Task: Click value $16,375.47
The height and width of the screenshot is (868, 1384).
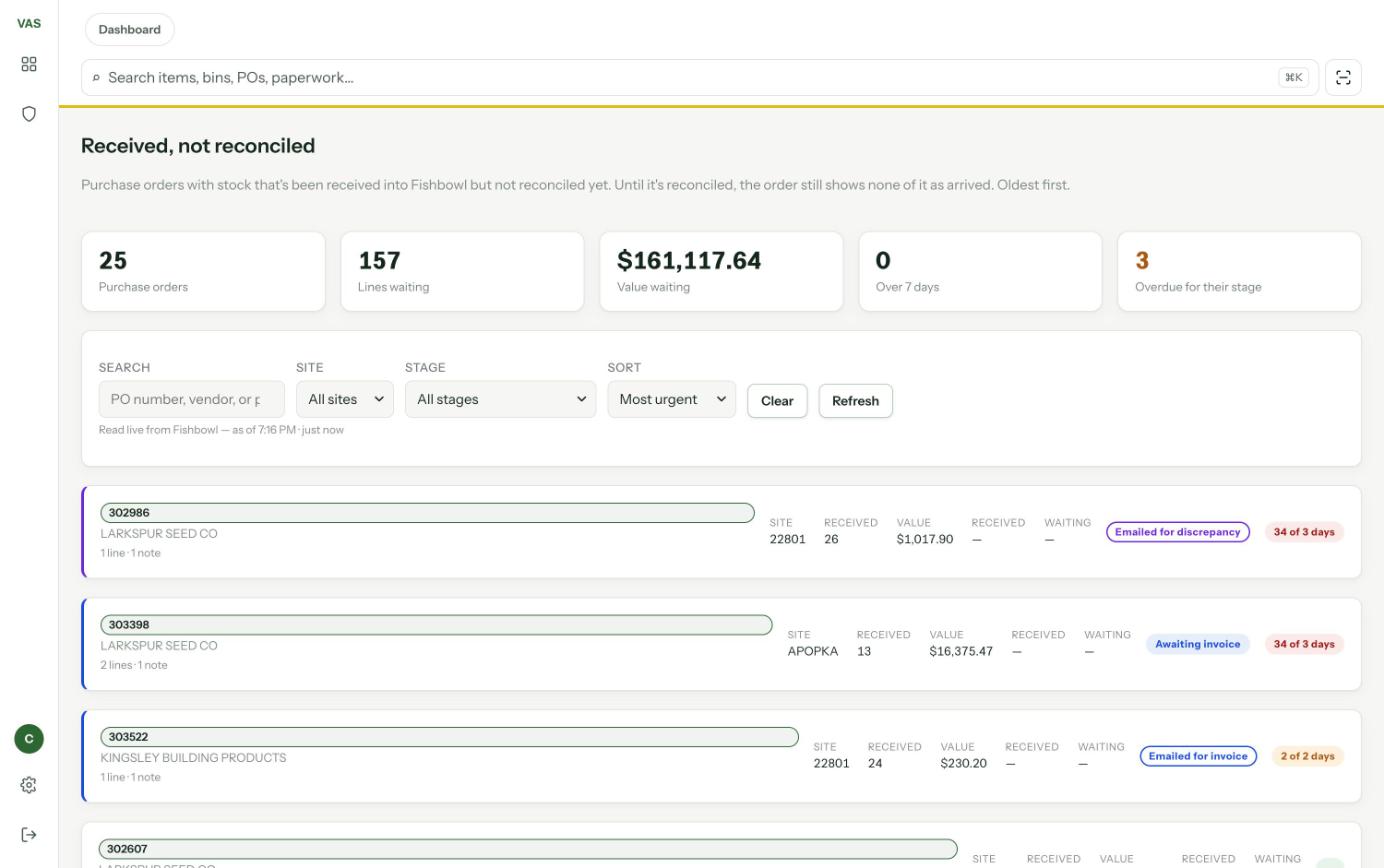Action: coord(961,651)
